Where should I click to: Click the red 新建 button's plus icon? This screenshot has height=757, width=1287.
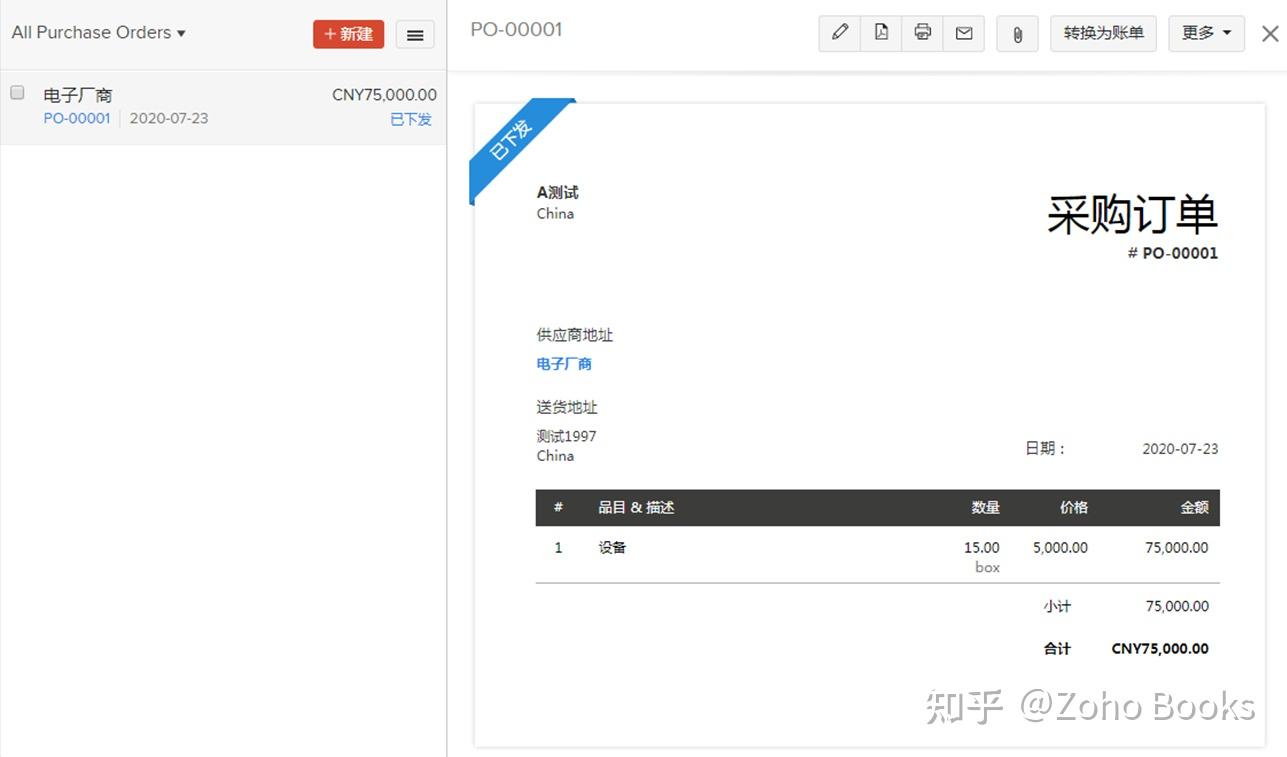point(331,33)
